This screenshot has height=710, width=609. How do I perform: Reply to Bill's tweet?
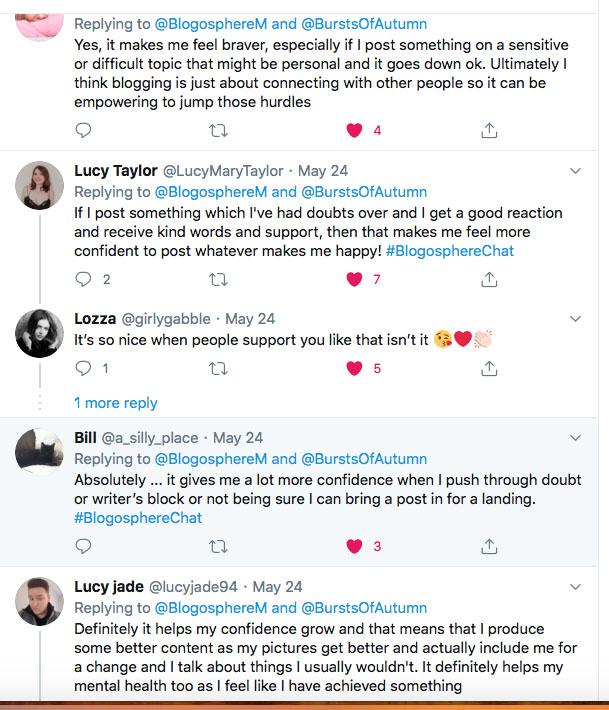click(84, 546)
